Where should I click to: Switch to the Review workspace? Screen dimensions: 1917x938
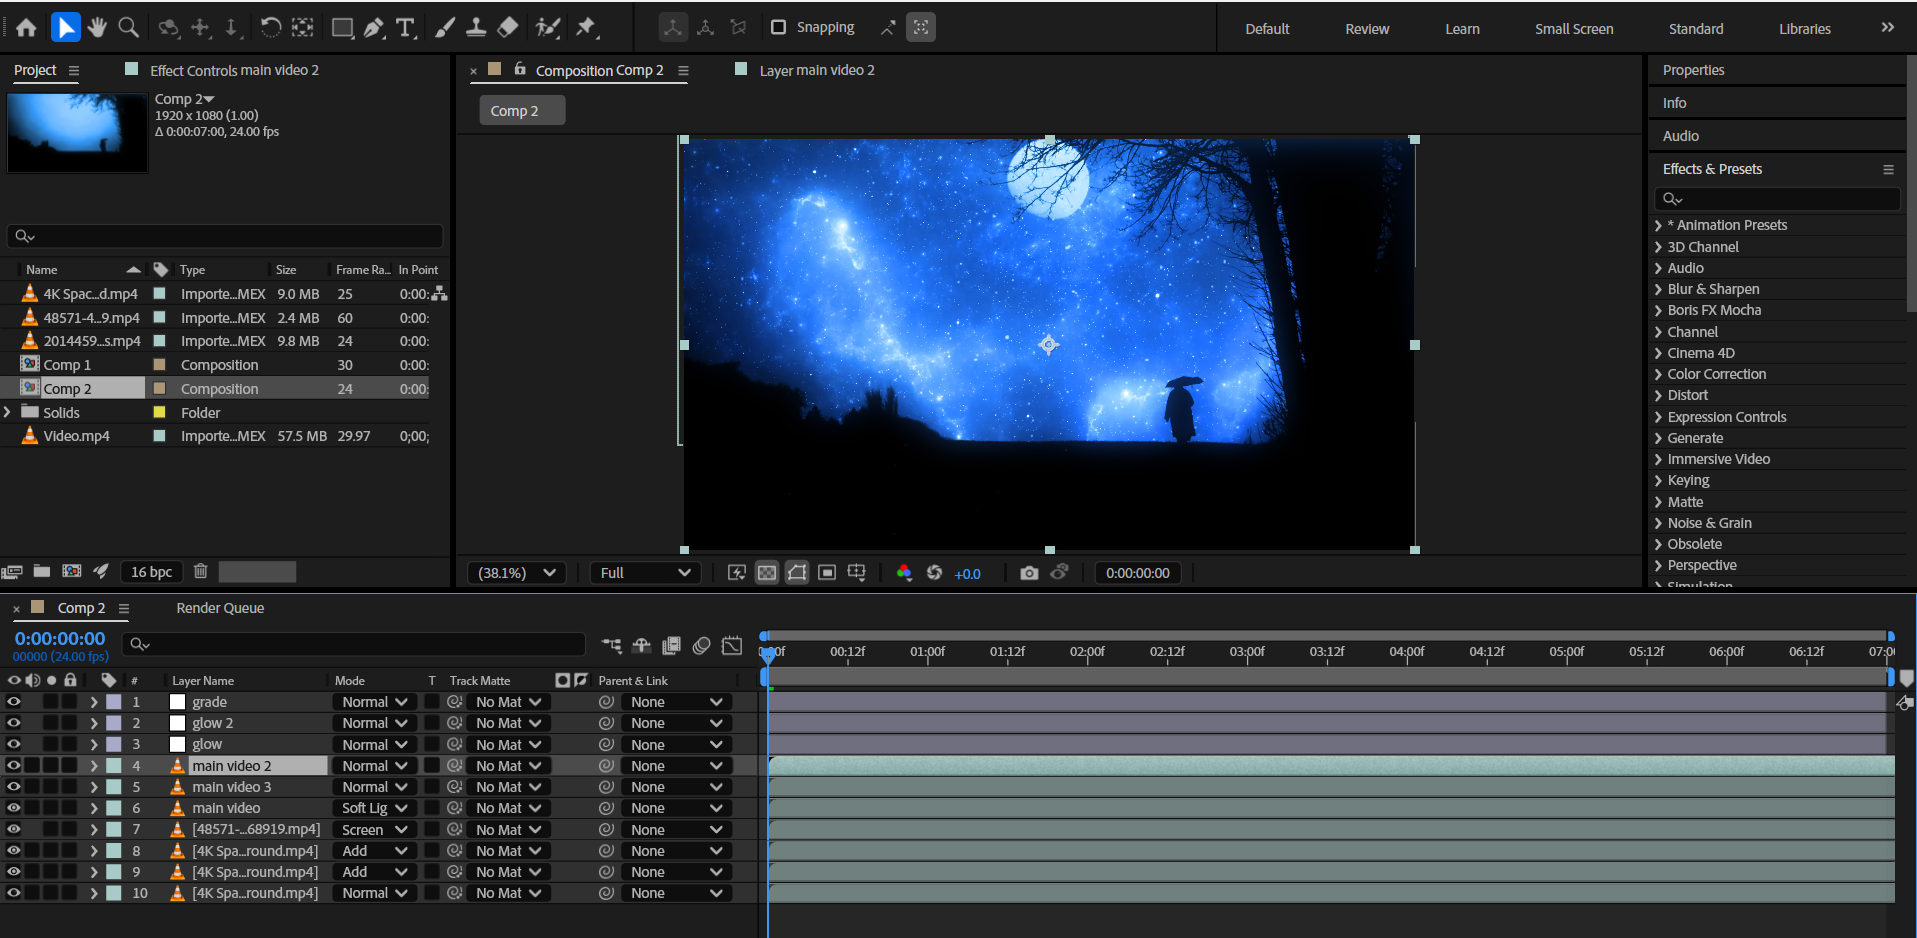(x=1366, y=29)
